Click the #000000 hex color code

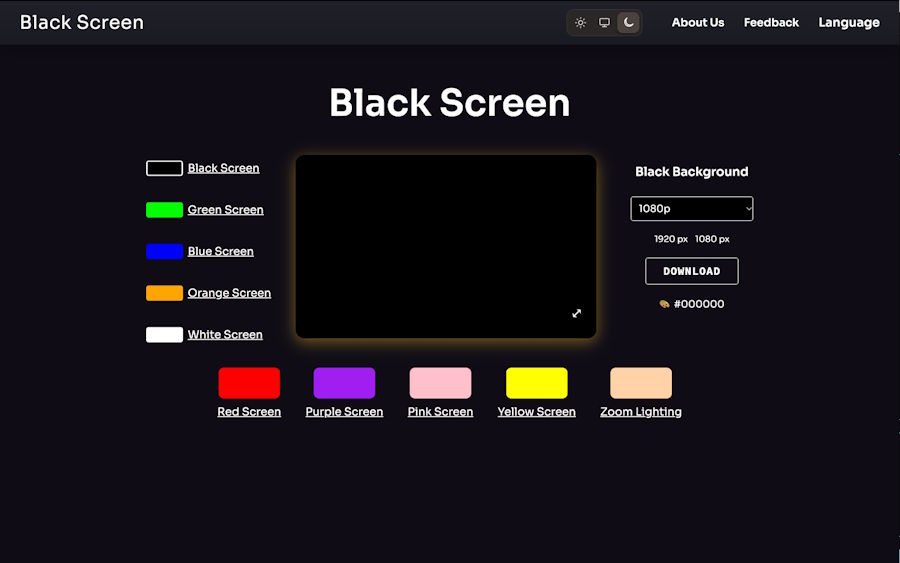(x=699, y=304)
